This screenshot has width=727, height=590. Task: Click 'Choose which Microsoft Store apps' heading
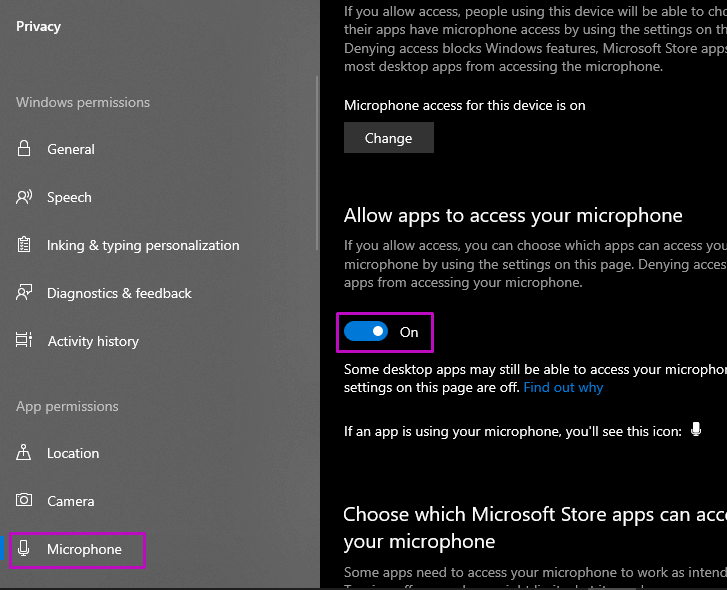535,528
